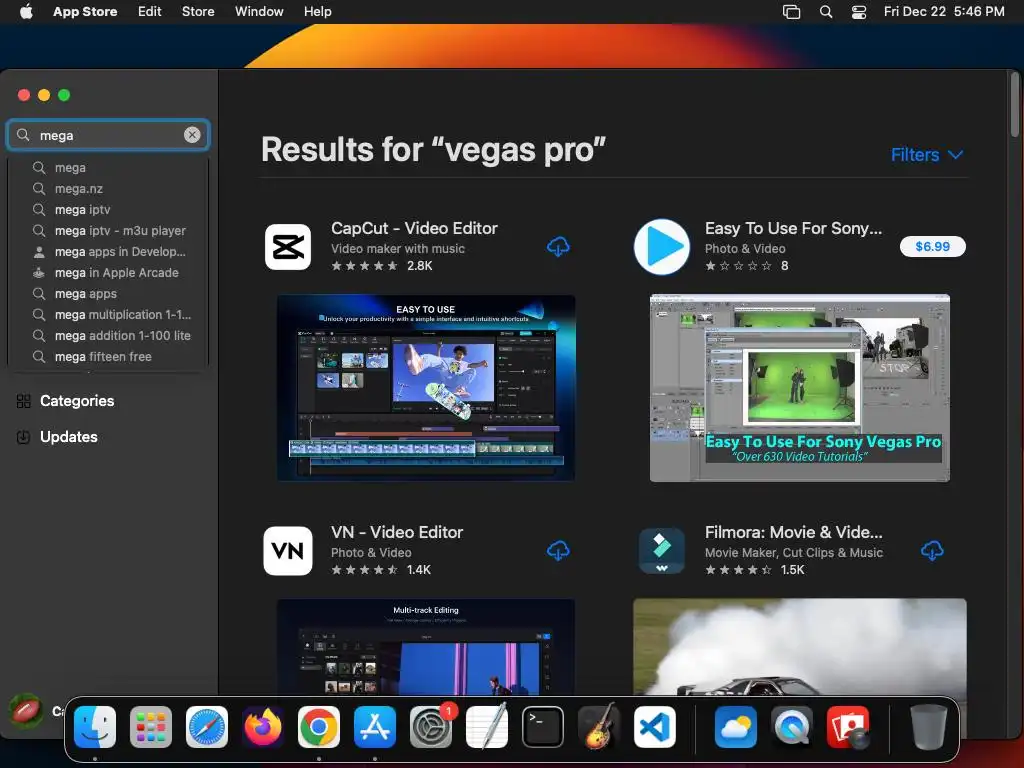
Task: Open Visual Studio Code from the Dock
Action: pyautogui.click(x=654, y=727)
